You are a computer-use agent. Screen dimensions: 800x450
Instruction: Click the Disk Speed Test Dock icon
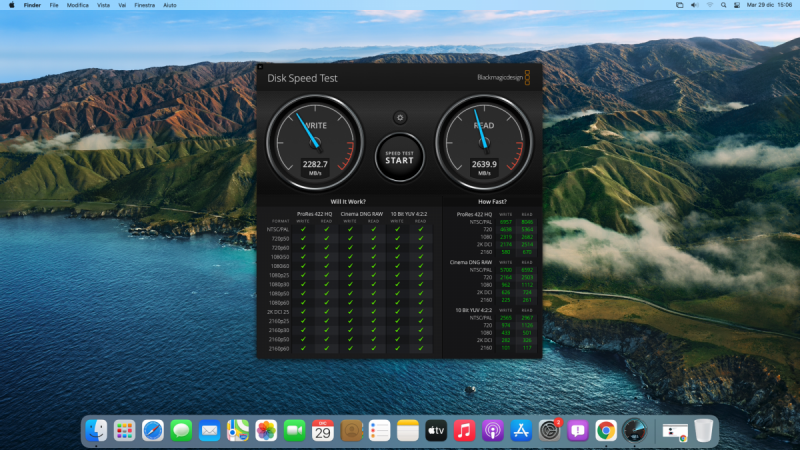click(634, 431)
